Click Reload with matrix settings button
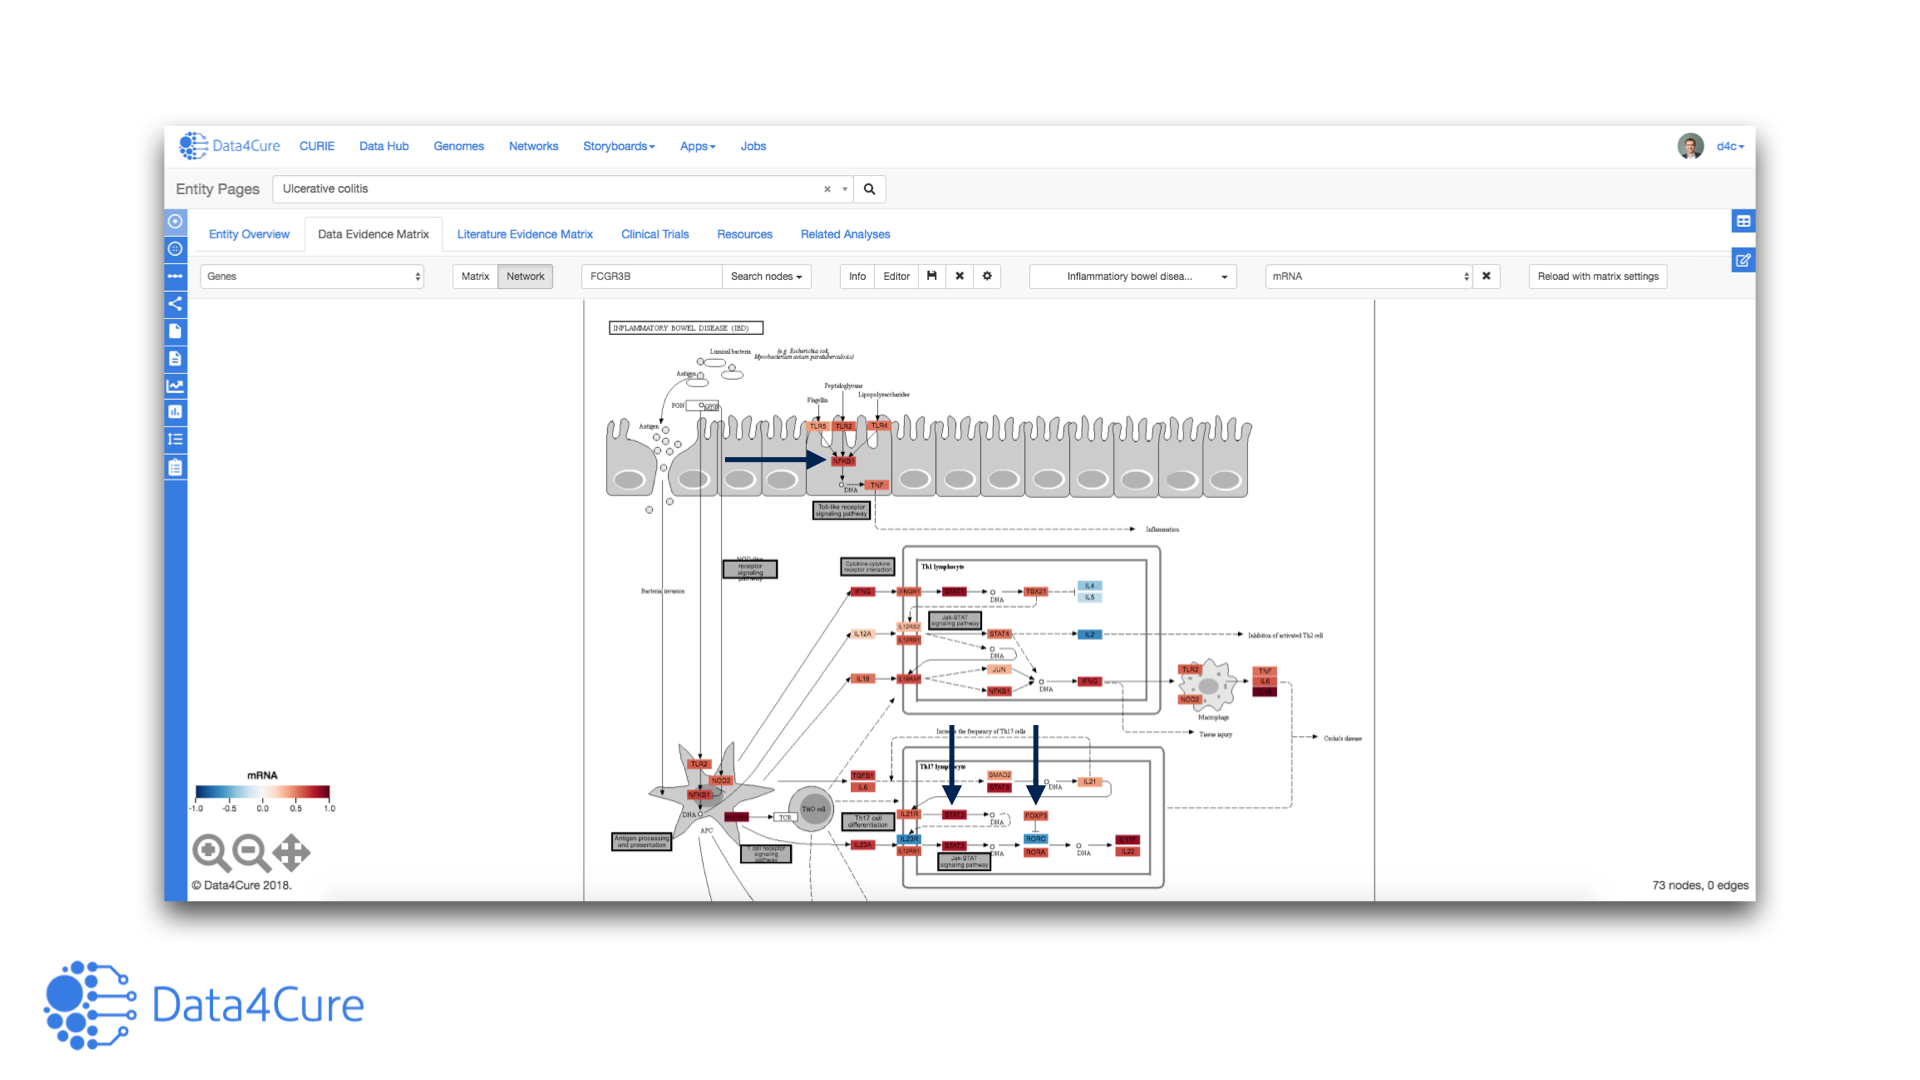The width and height of the screenshot is (1920, 1080). click(1597, 276)
